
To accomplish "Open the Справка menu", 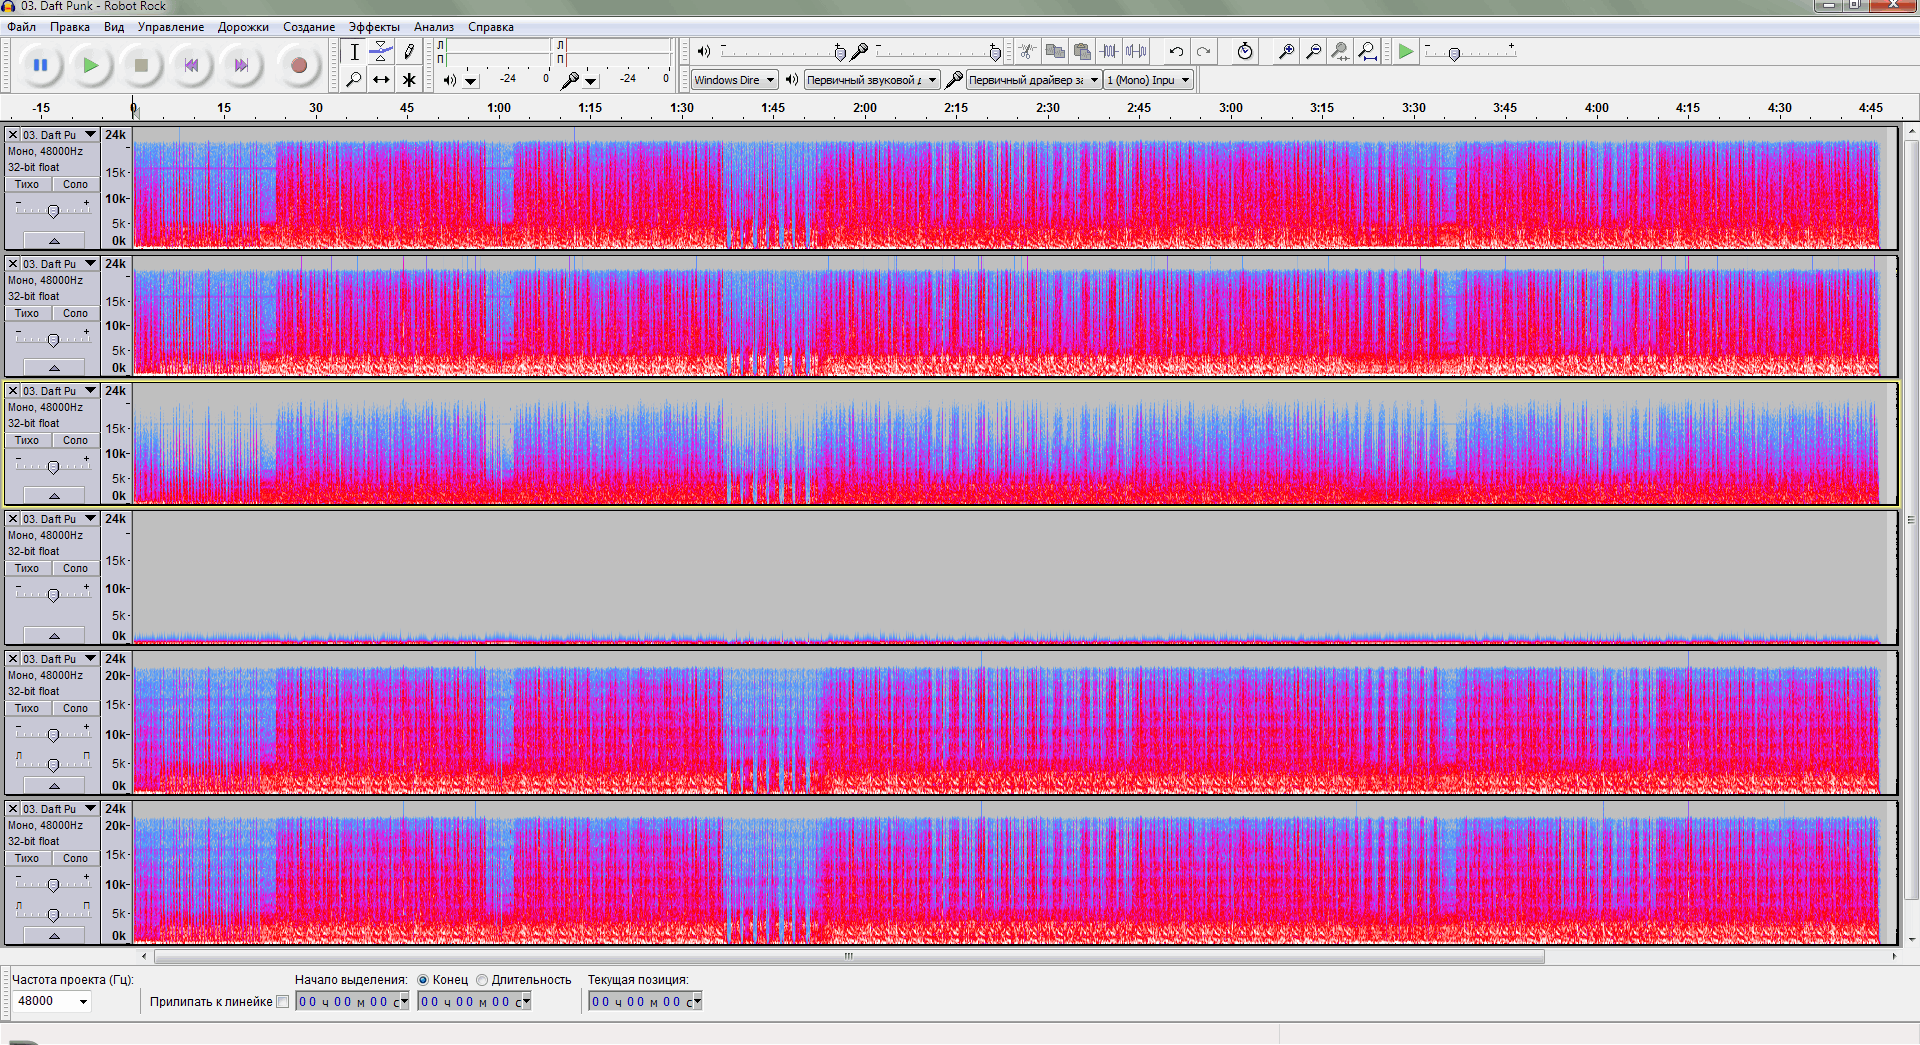I will pyautogui.click(x=491, y=27).
